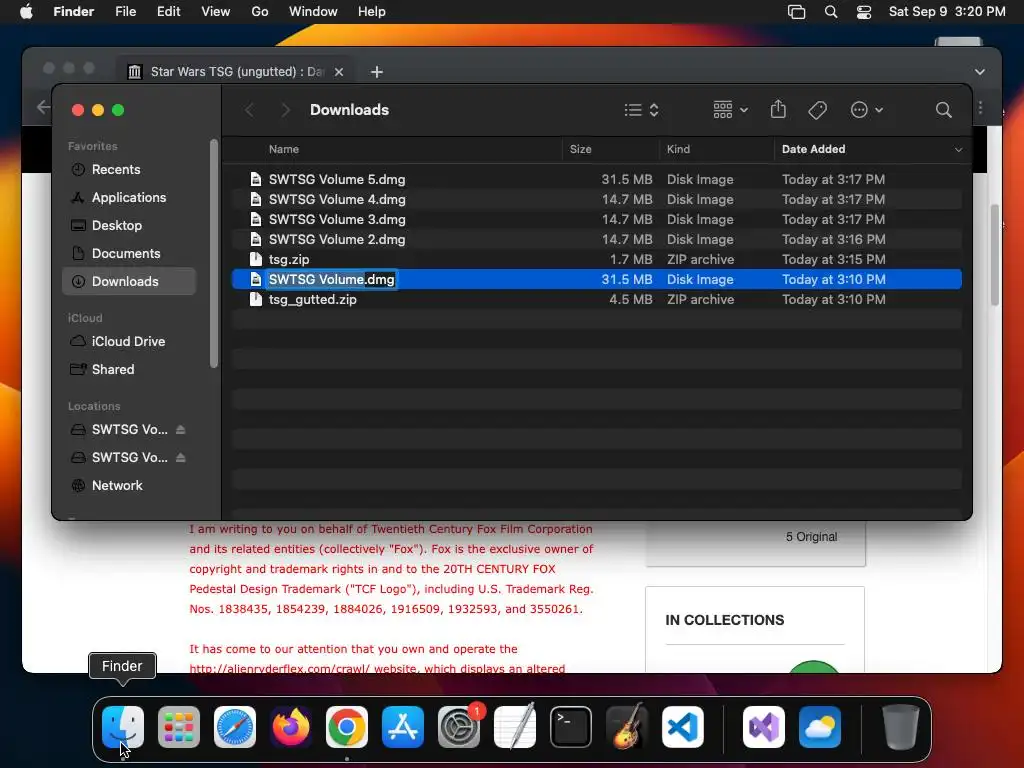Select Applications in the sidebar
The width and height of the screenshot is (1024, 768).
click(x=129, y=197)
